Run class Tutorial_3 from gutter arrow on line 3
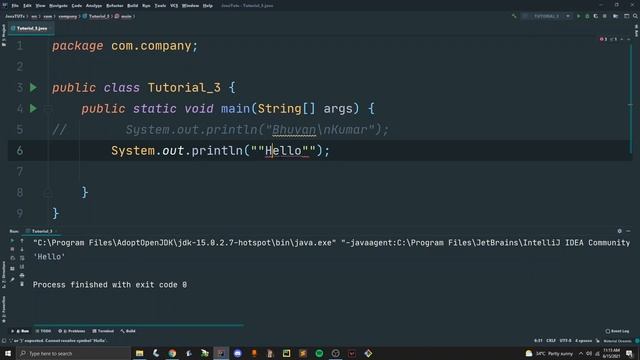Image resolution: width=640 pixels, height=360 pixels. [33, 87]
